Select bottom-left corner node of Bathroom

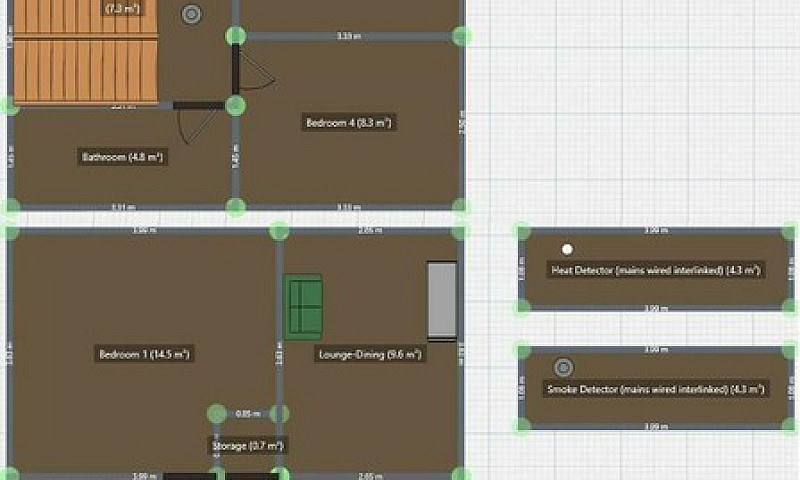[x=11, y=207]
